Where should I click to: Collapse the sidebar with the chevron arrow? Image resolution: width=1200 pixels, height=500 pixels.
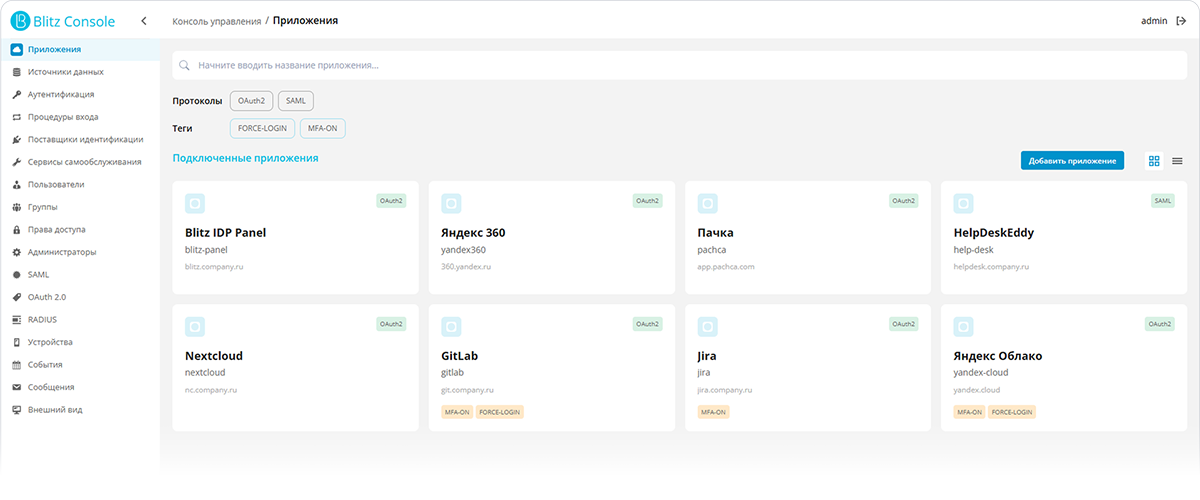tap(144, 21)
